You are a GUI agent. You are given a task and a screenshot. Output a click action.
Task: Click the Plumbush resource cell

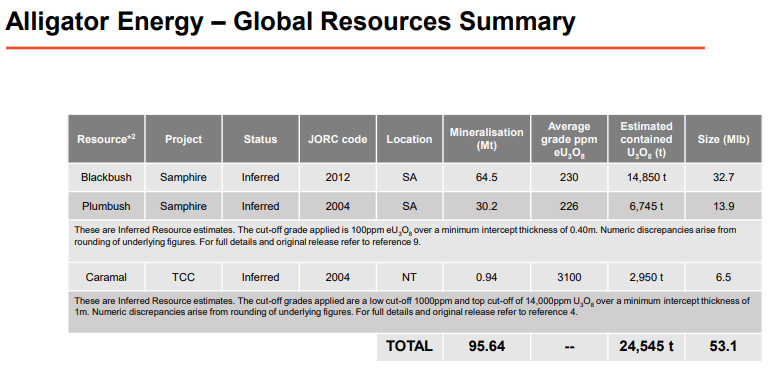pyautogui.click(x=106, y=206)
